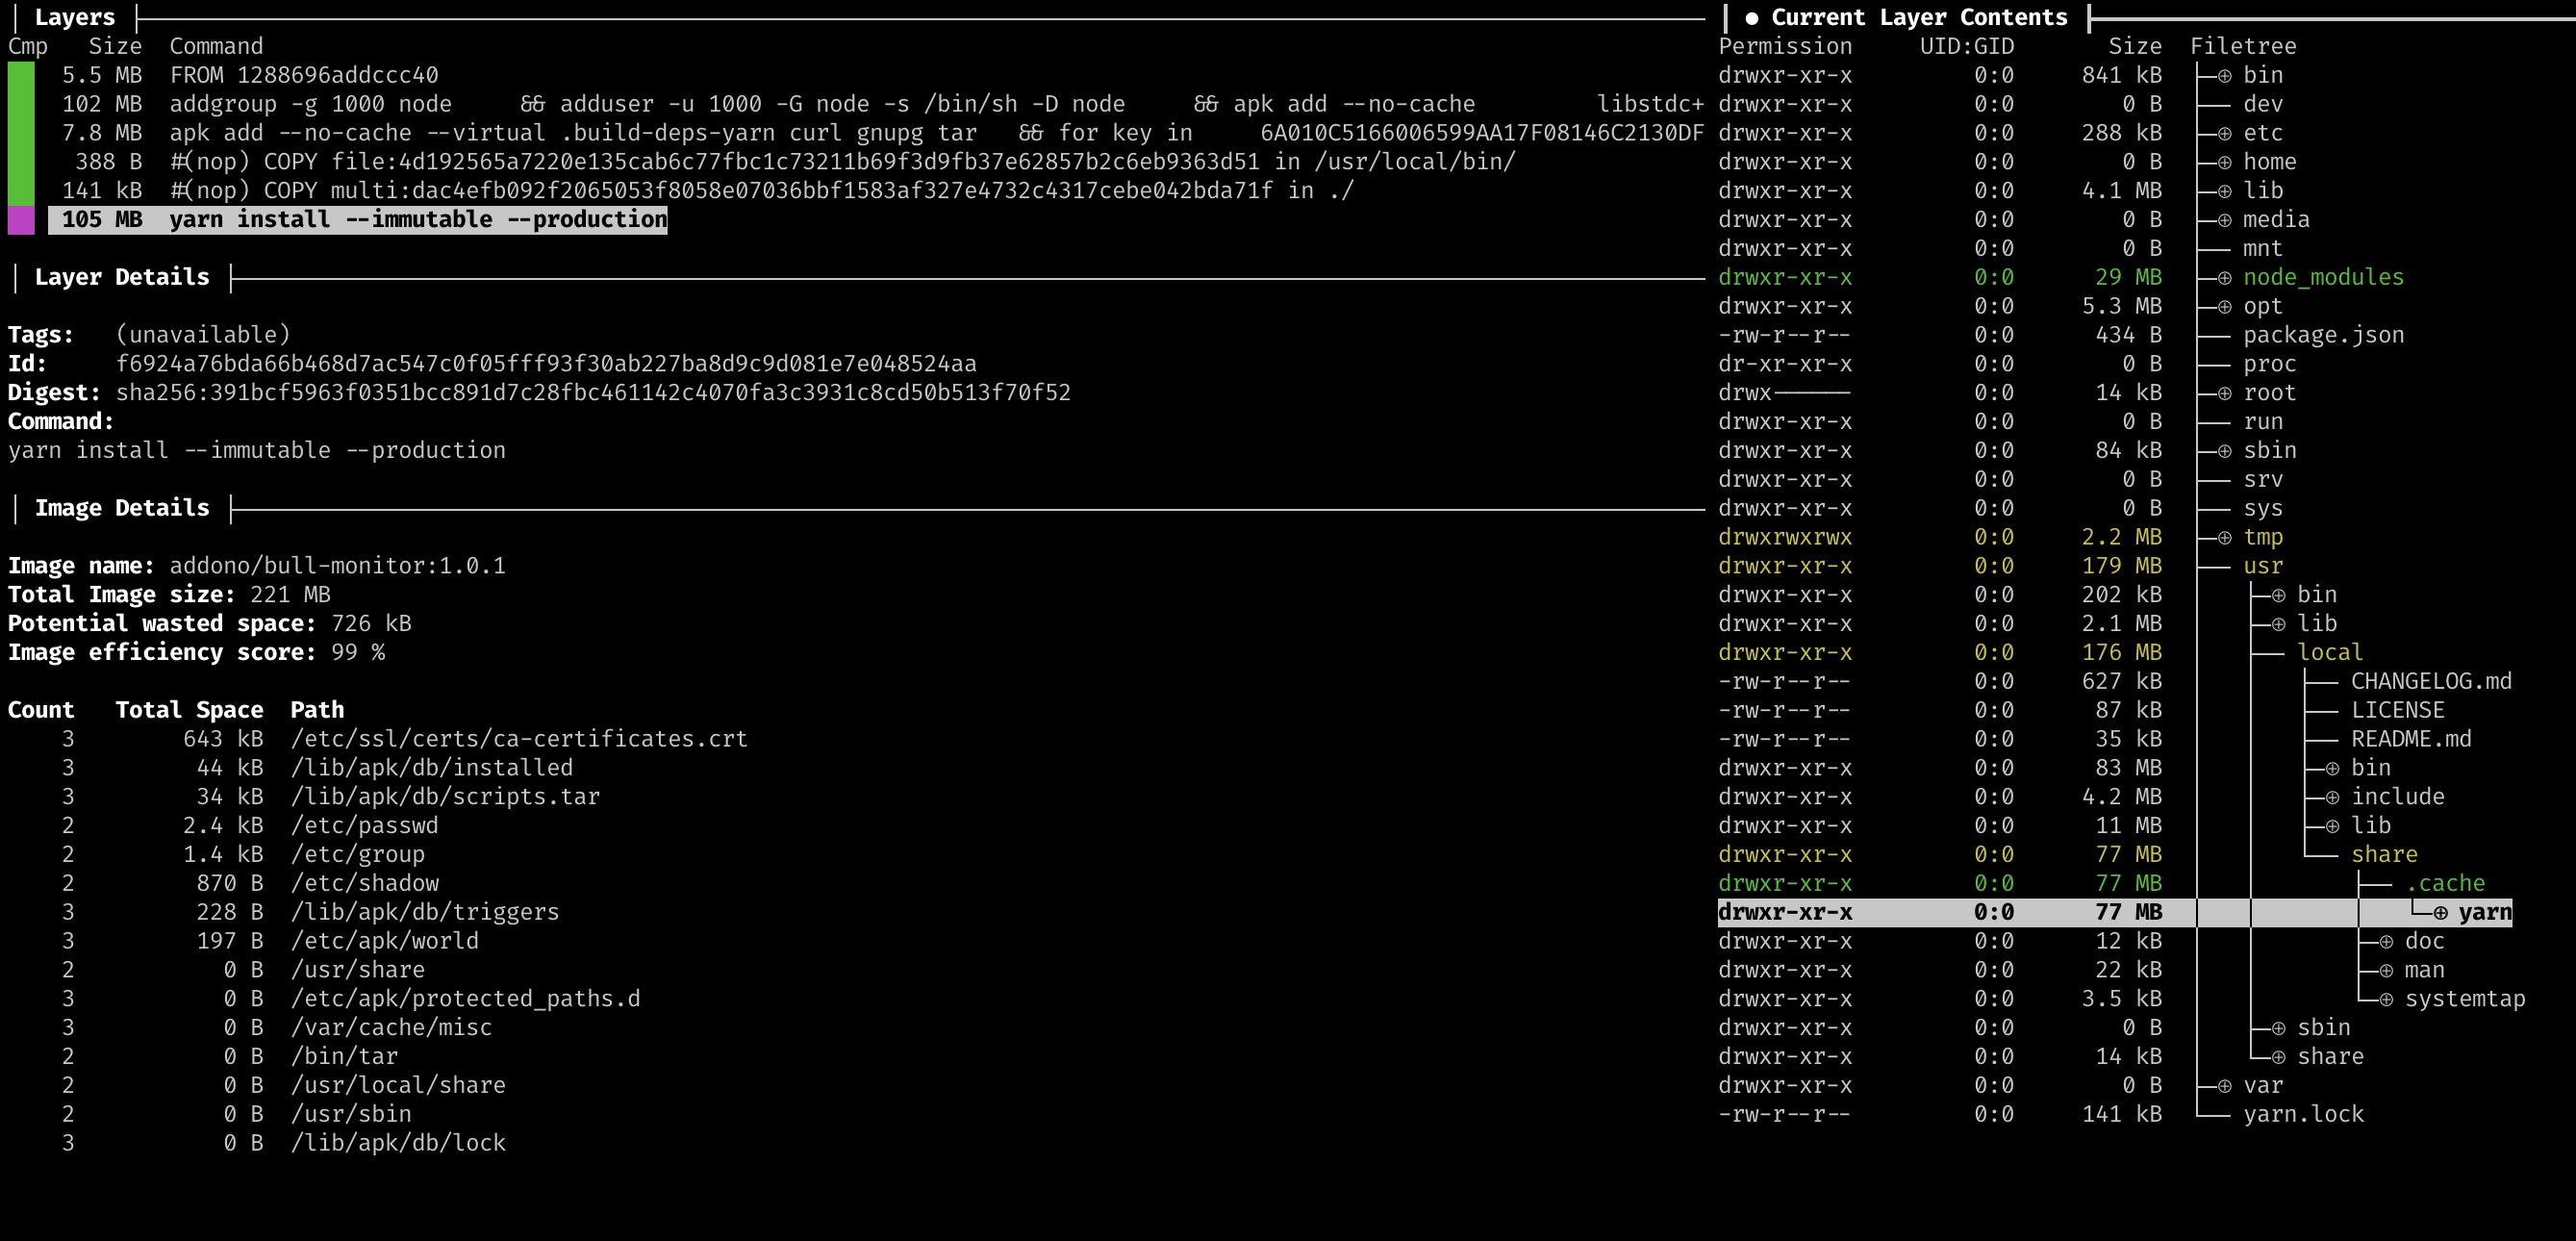Expand the home folder node
The height and width of the screenshot is (1241, 2576).
[x=2224, y=162]
